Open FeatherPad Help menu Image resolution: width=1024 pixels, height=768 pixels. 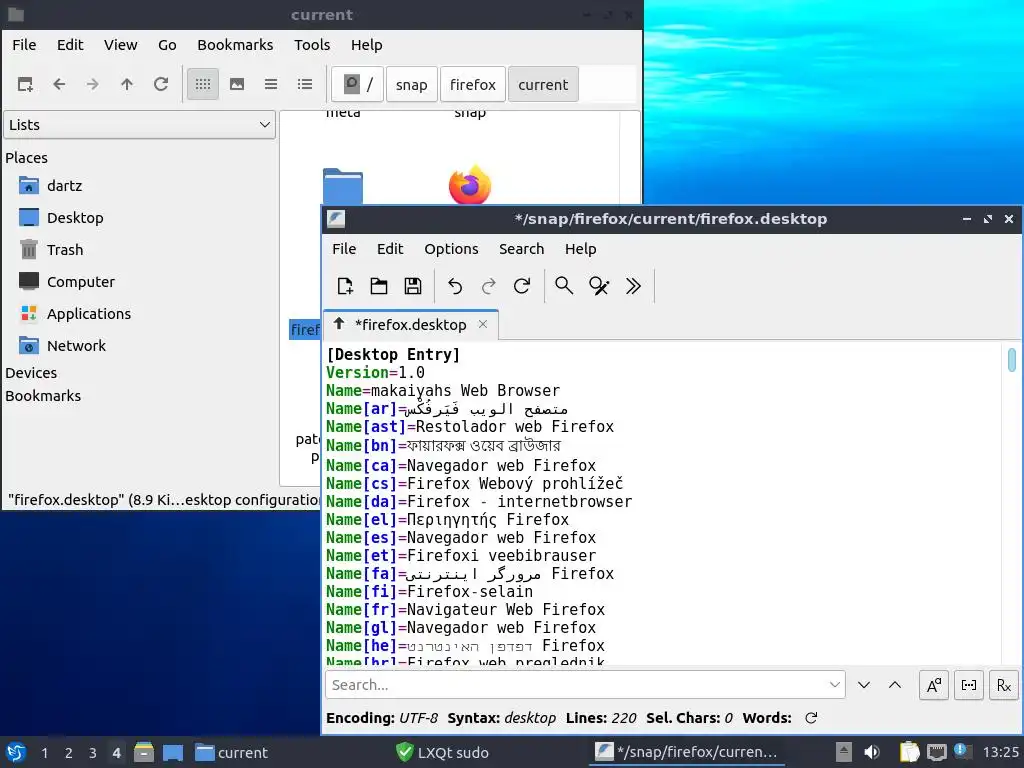[581, 249]
